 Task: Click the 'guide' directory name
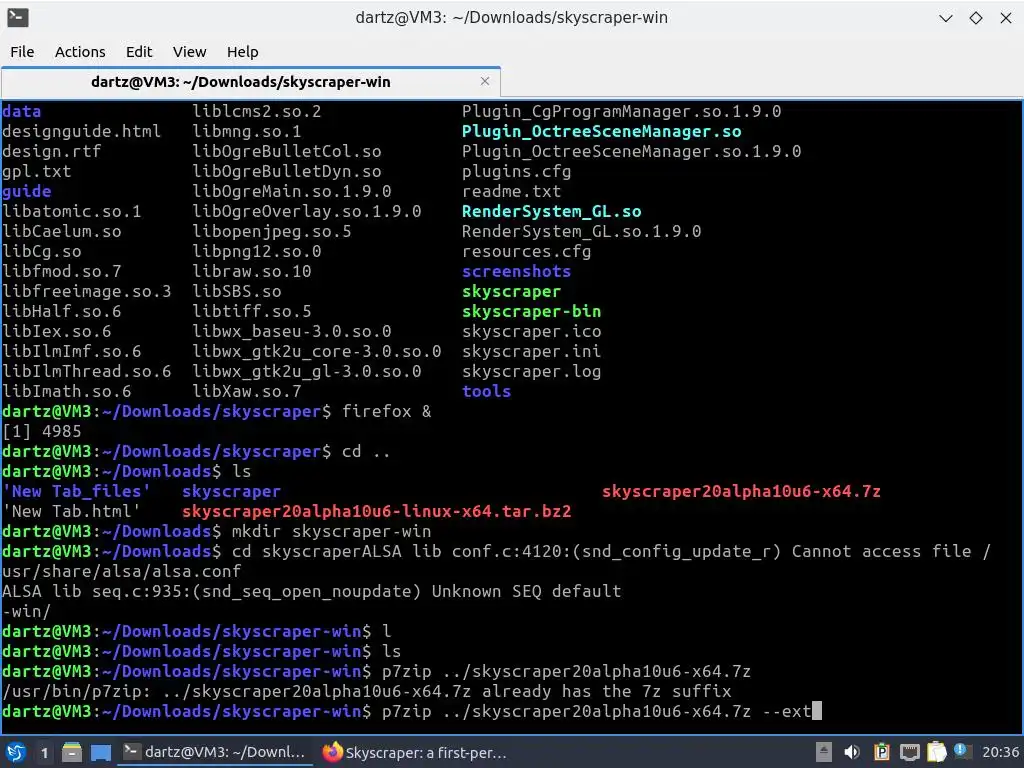[x=27, y=191]
